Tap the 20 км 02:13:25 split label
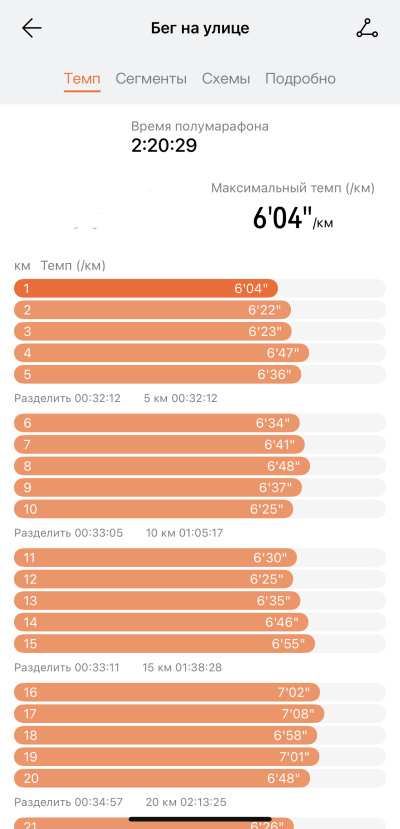This screenshot has width=400, height=829. [x=186, y=803]
